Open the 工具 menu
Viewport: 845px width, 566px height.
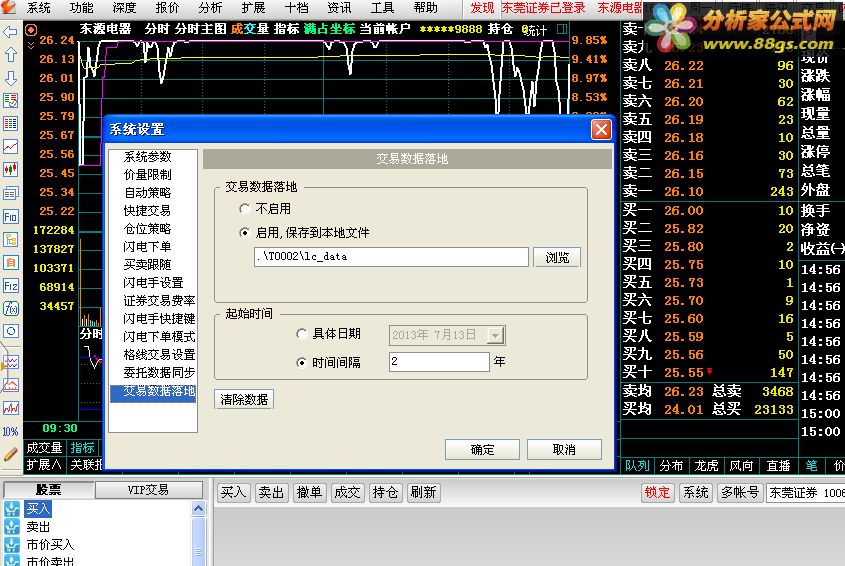[x=383, y=8]
